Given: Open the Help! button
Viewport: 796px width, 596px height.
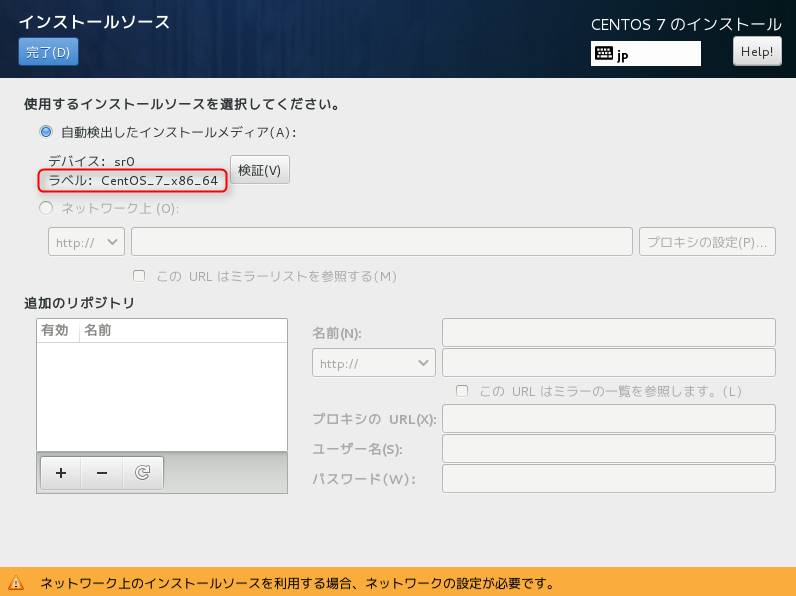Looking at the screenshot, I should click(x=757, y=52).
